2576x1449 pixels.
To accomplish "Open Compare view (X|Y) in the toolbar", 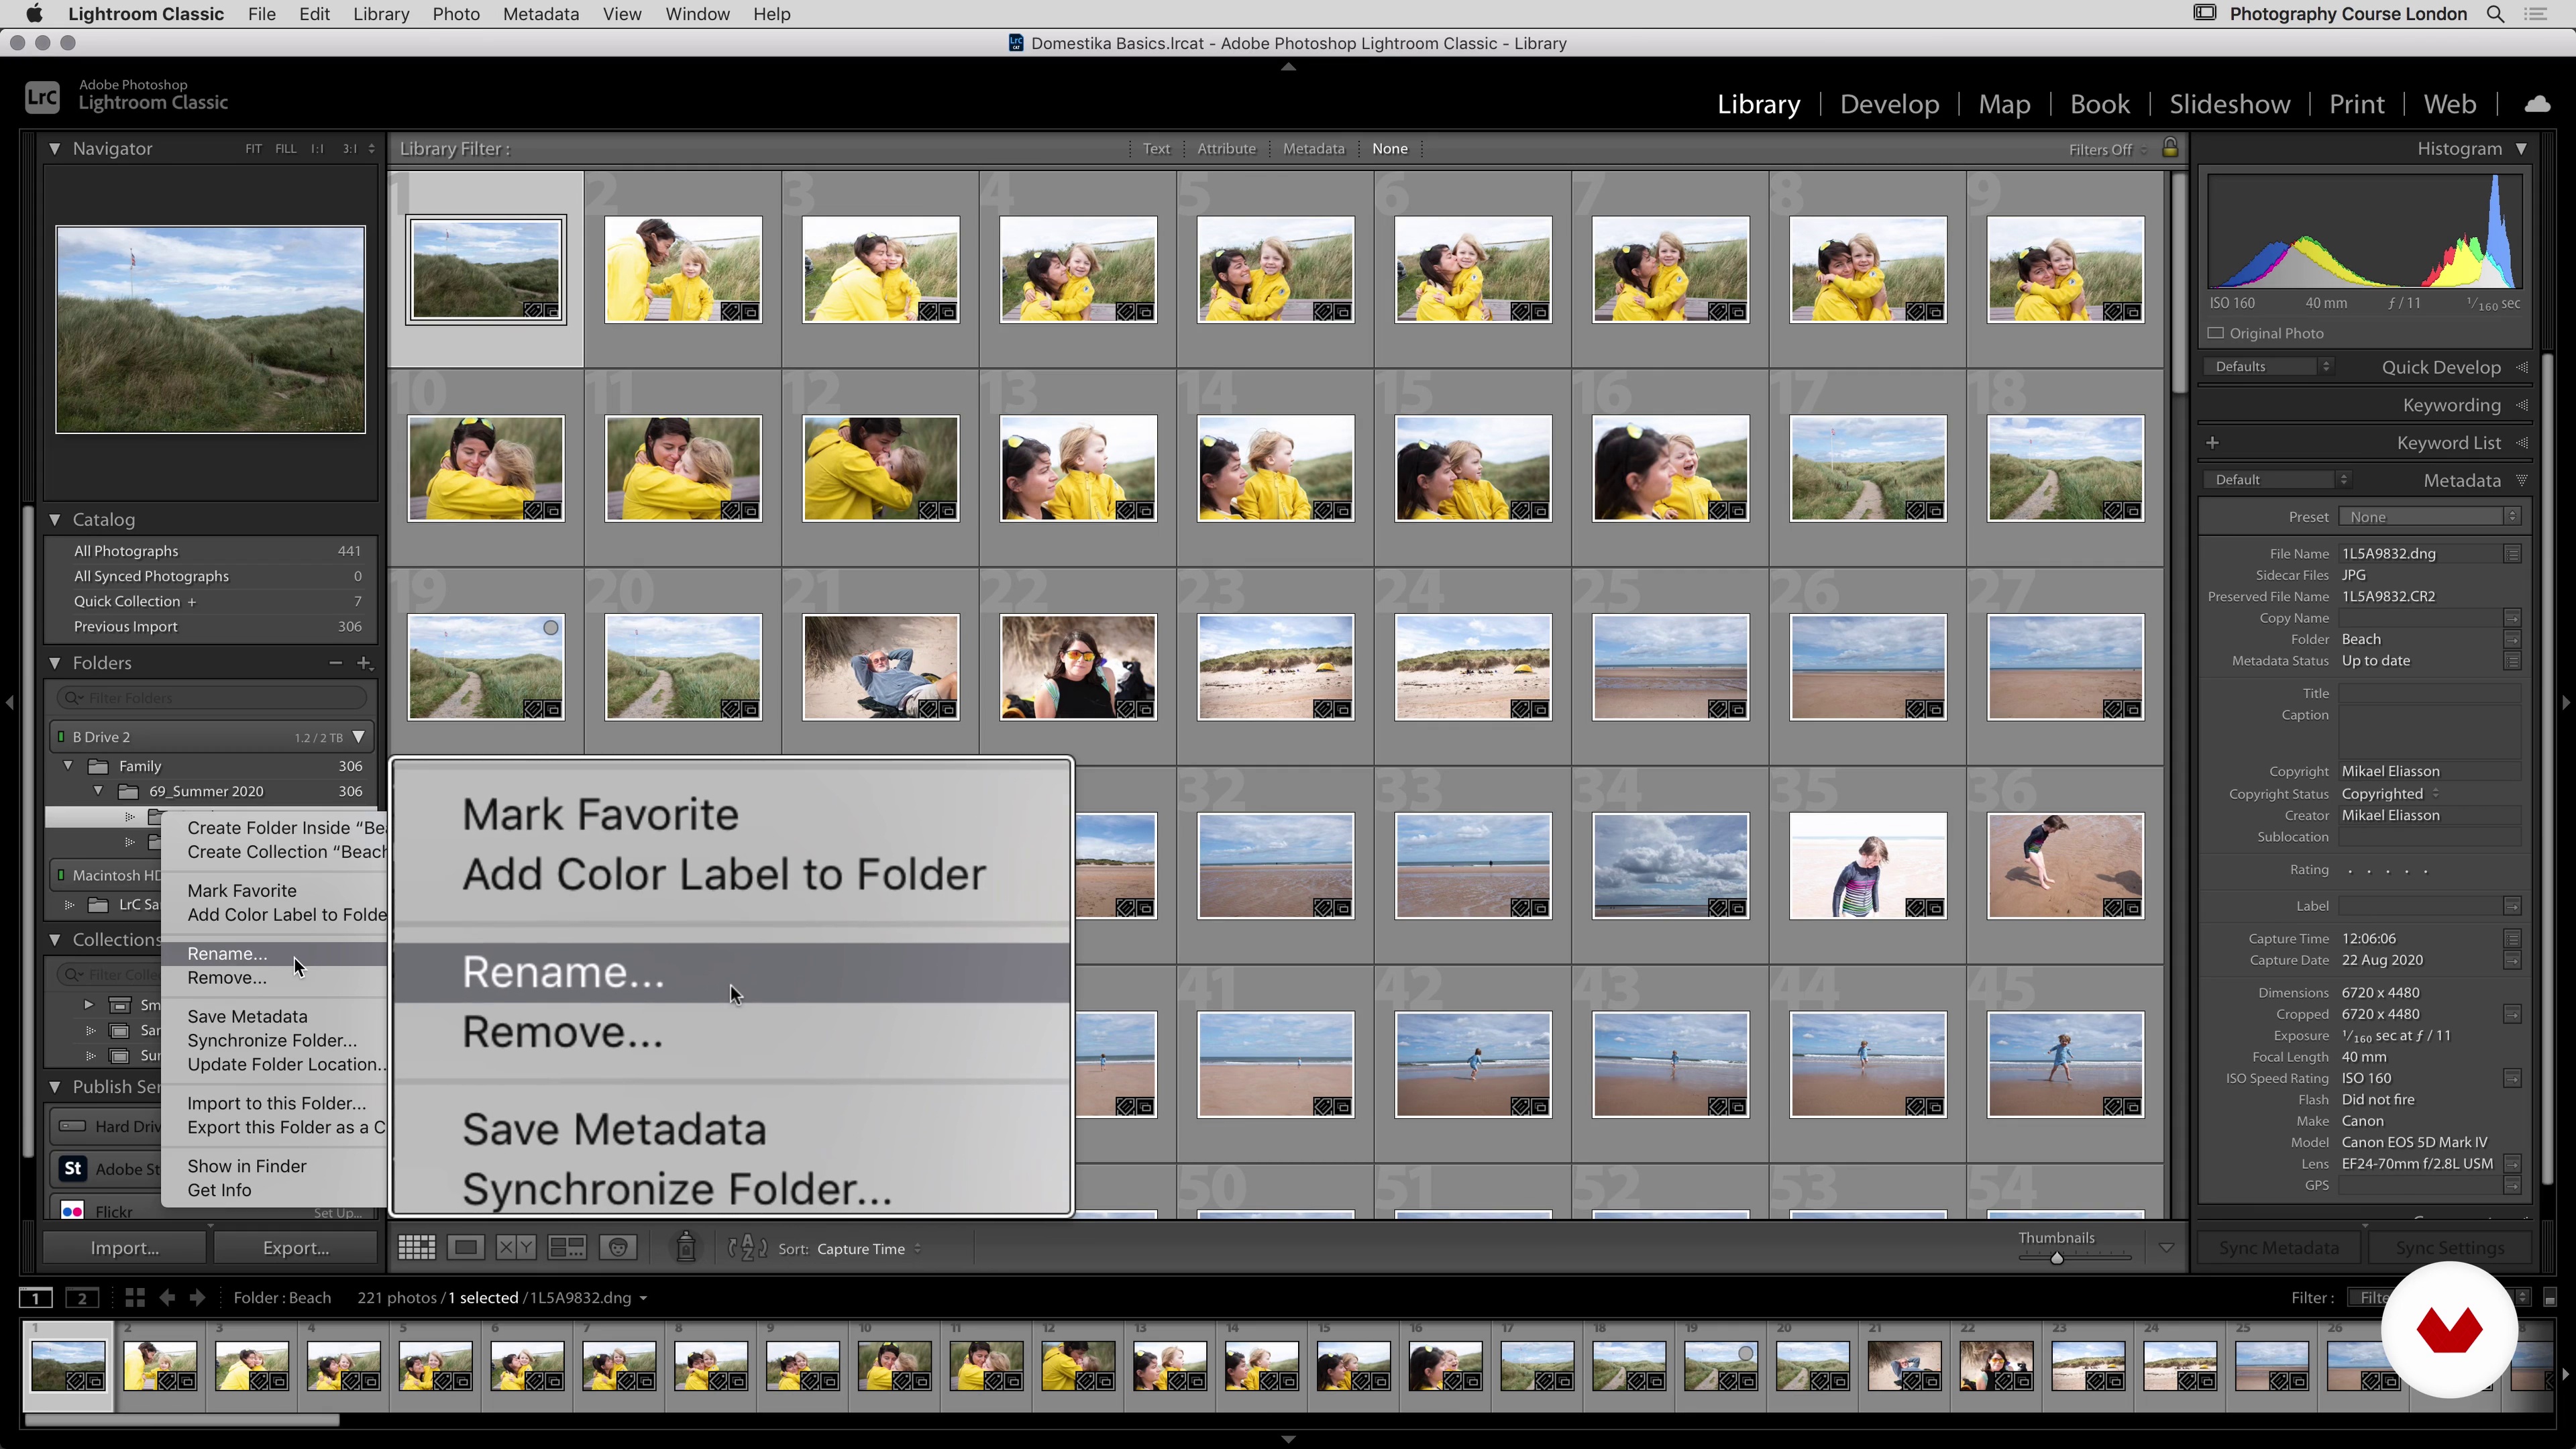I will point(516,1247).
